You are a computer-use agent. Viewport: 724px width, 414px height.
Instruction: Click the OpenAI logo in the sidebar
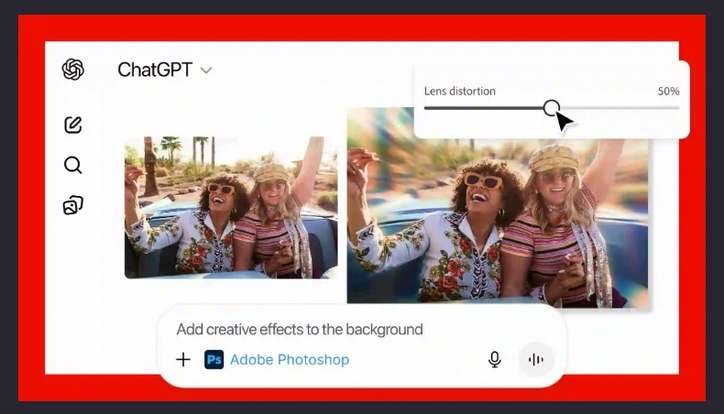pos(73,69)
